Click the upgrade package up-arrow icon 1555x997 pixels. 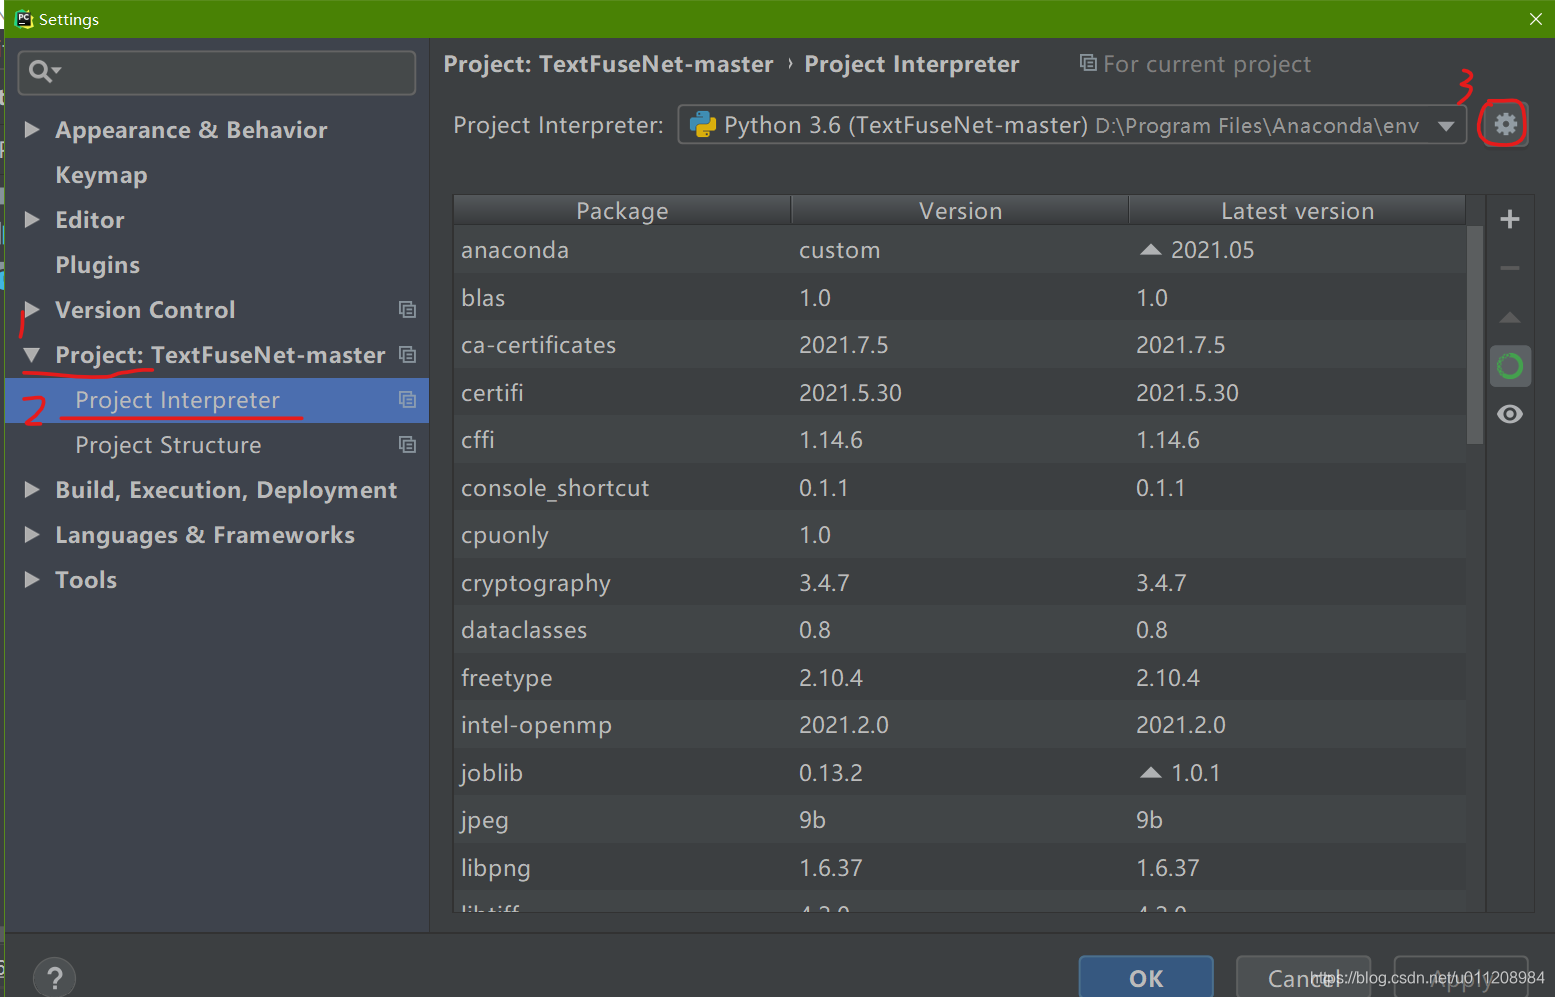1510,318
